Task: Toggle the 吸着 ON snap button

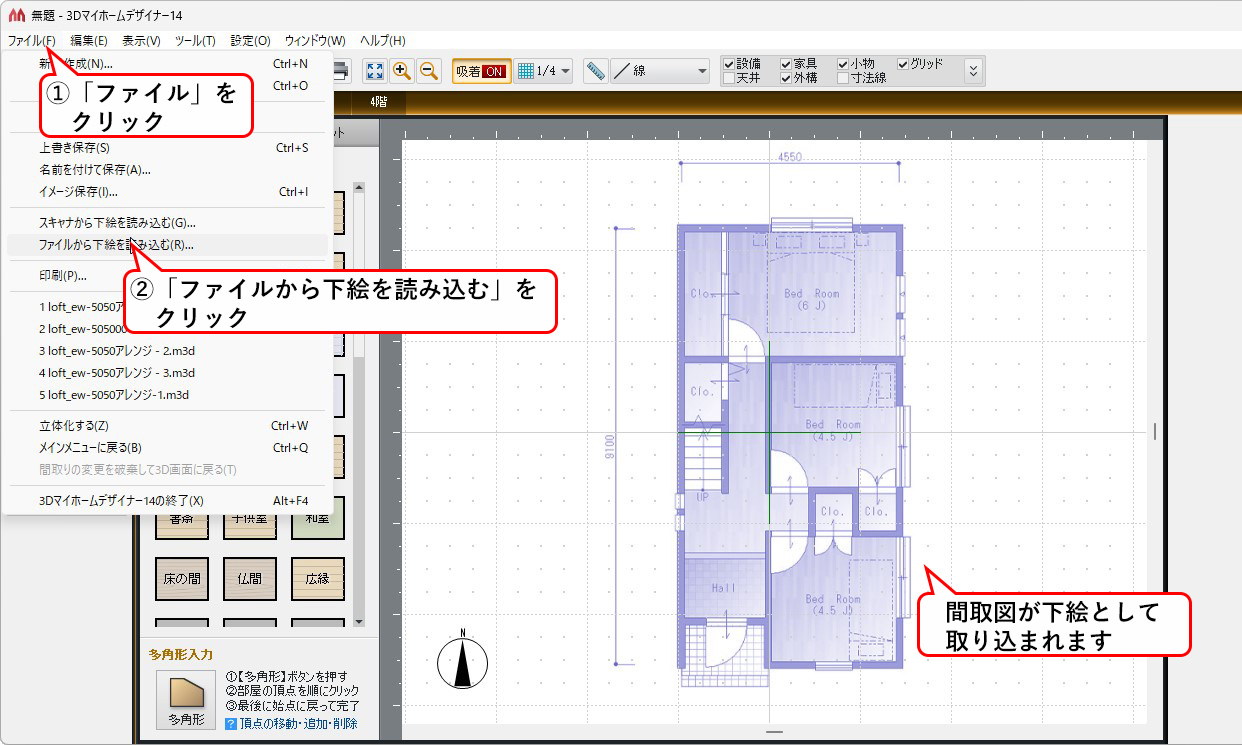Action: [481, 71]
